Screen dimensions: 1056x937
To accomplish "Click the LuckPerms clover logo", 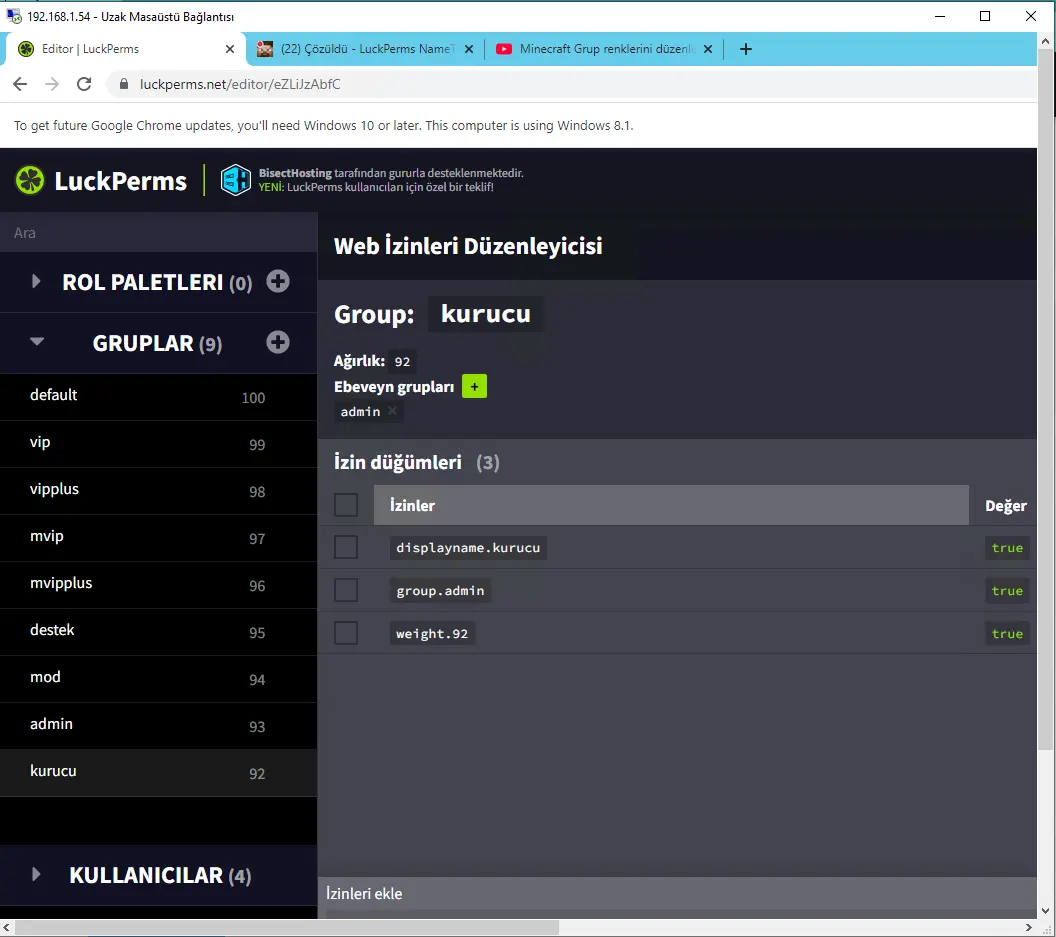I will click(x=30, y=181).
